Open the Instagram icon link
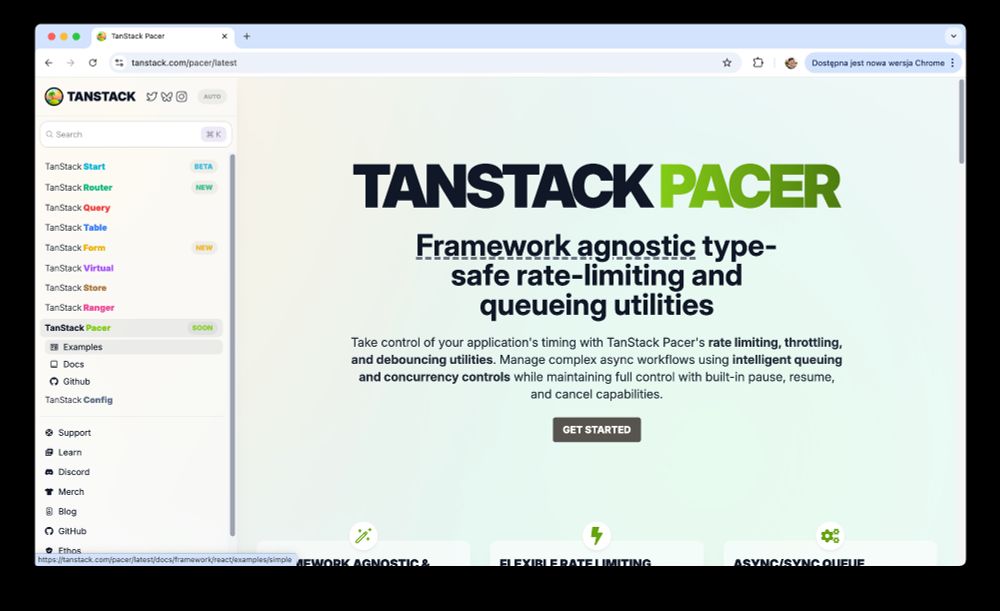Viewport: 1000px width, 611px height. 182,96
